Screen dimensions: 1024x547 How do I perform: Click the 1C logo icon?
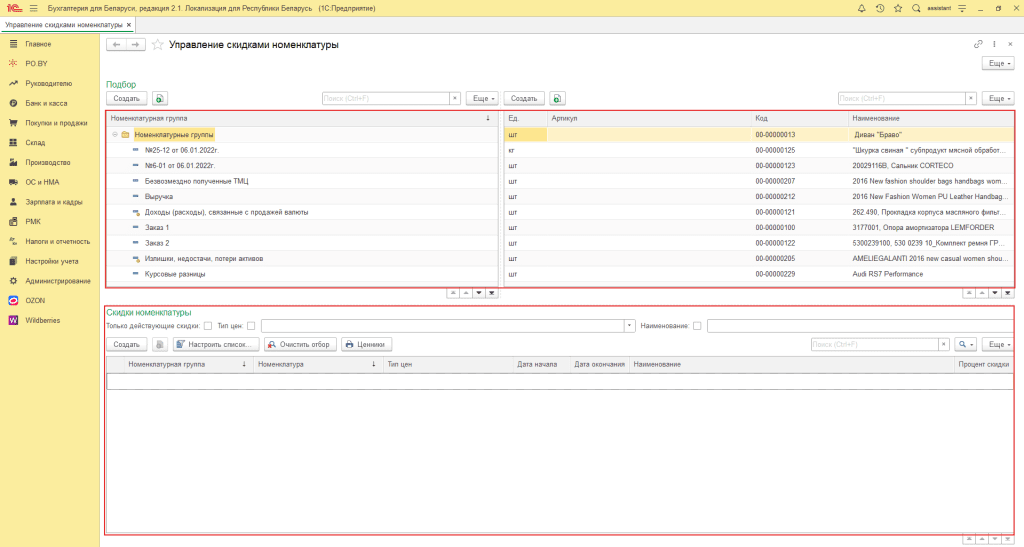point(14,8)
